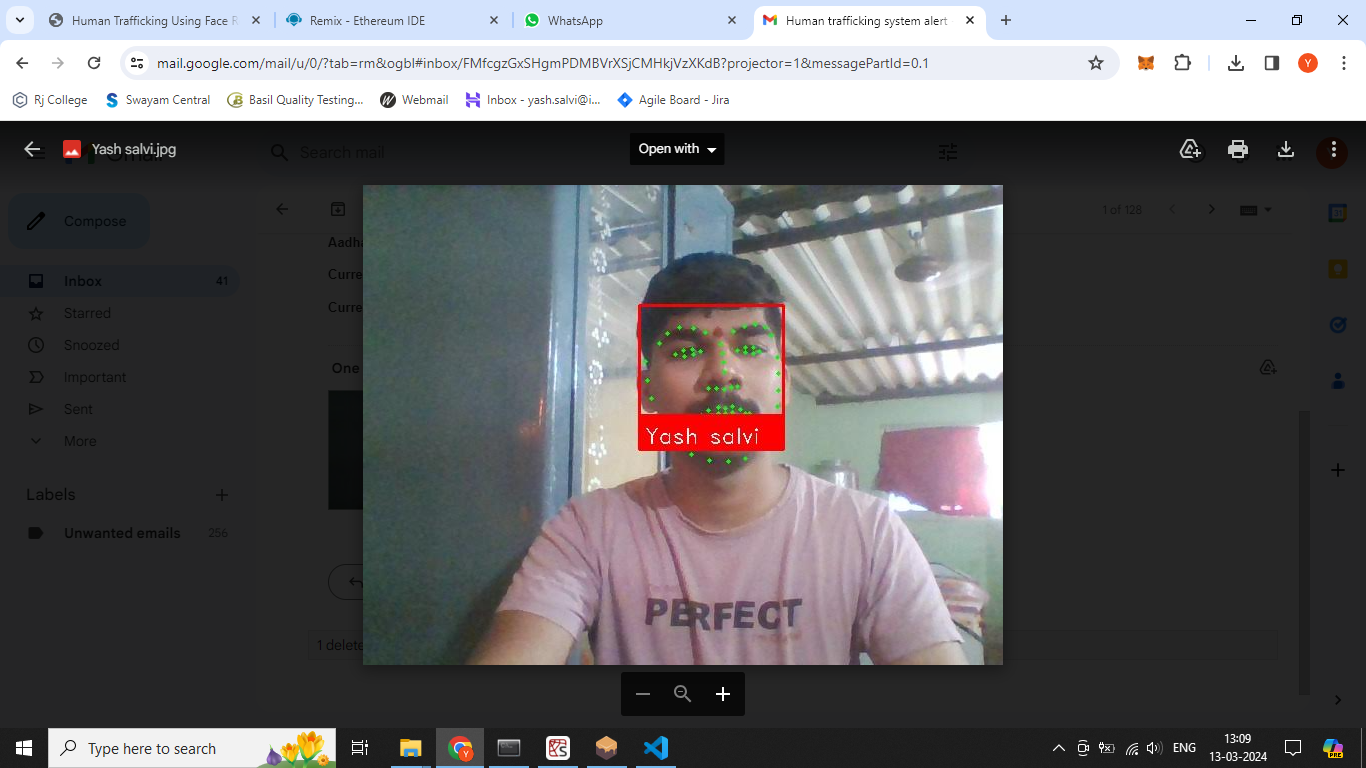The image size is (1366, 768).
Task: Open the three-dot more actions menu
Action: click(1332, 150)
